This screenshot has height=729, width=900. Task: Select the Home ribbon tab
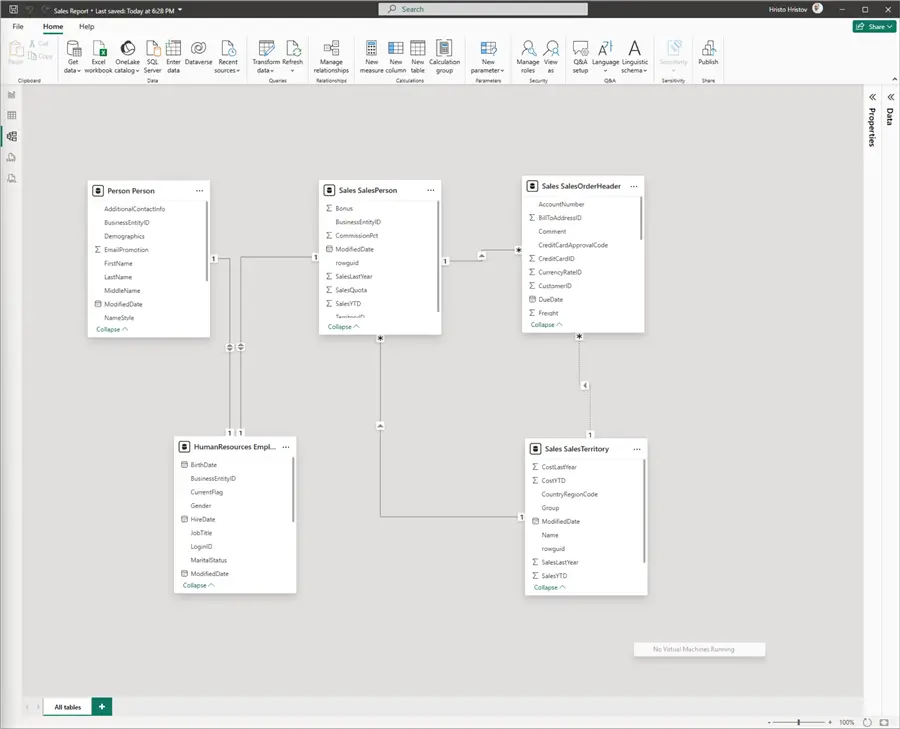[x=53, y=26]
